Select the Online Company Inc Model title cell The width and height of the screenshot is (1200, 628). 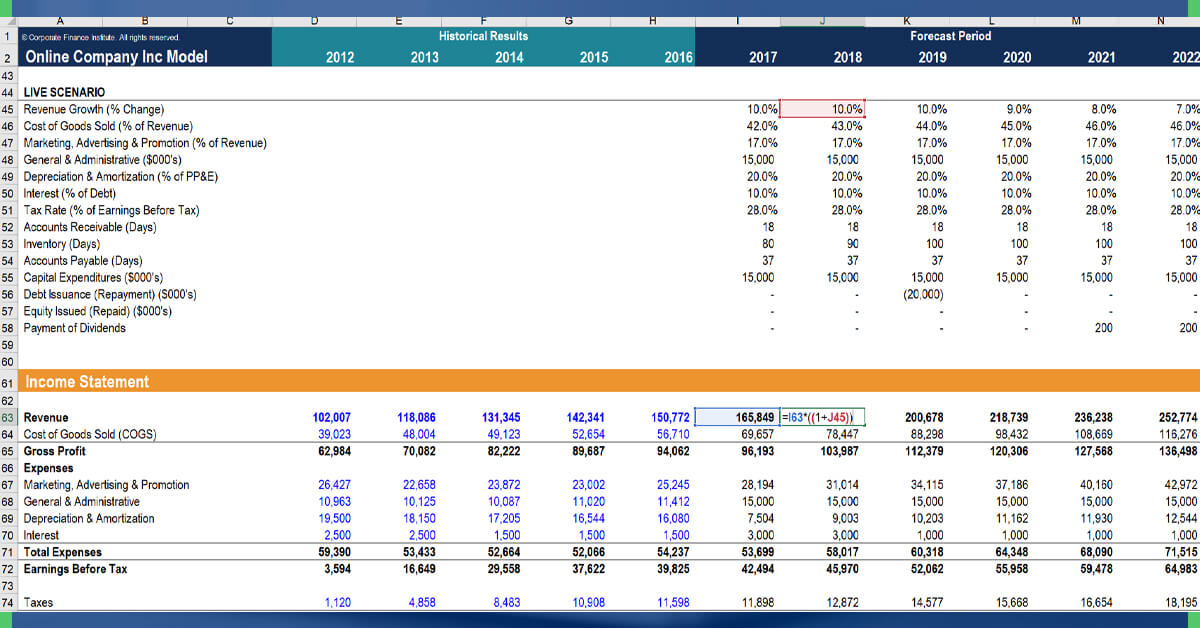(x=116, y=57)
